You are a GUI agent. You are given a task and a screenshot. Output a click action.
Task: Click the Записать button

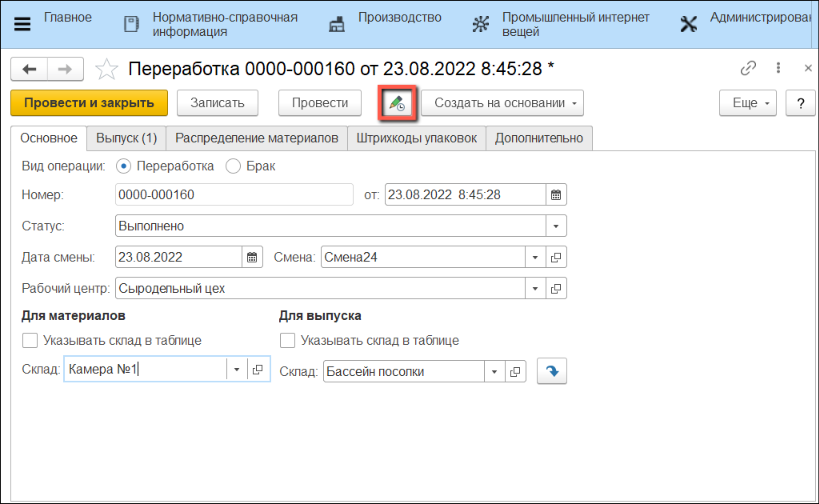click(x=217, y=103)
